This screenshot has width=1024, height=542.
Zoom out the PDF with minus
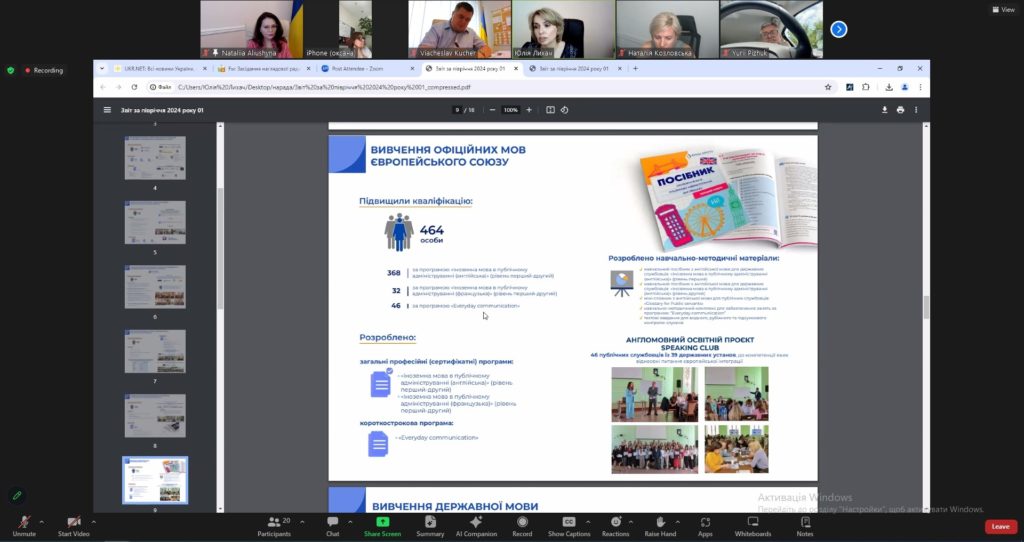[x=492, y=110]
